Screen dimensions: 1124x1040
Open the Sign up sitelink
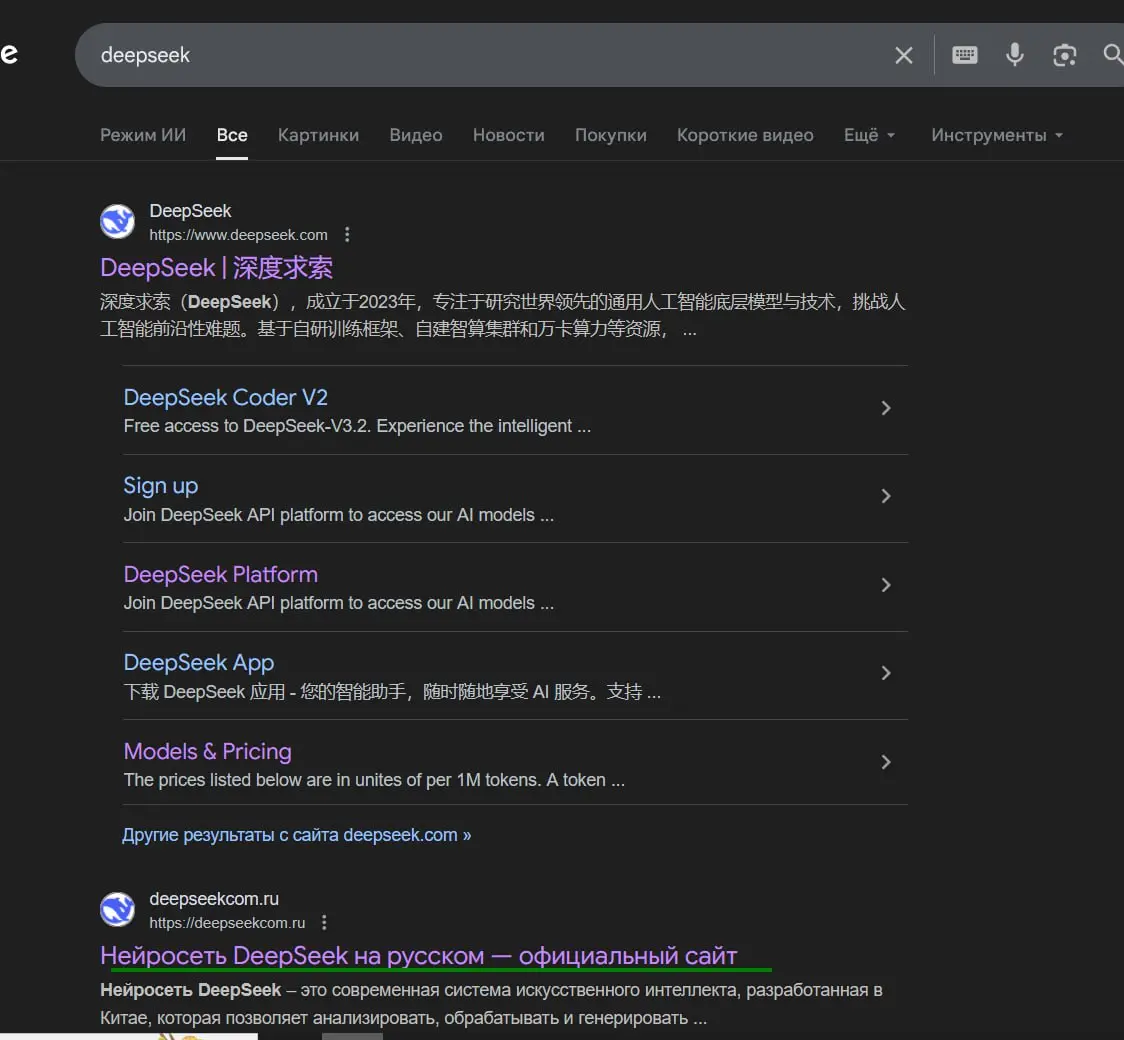click(x=161, y=486)
